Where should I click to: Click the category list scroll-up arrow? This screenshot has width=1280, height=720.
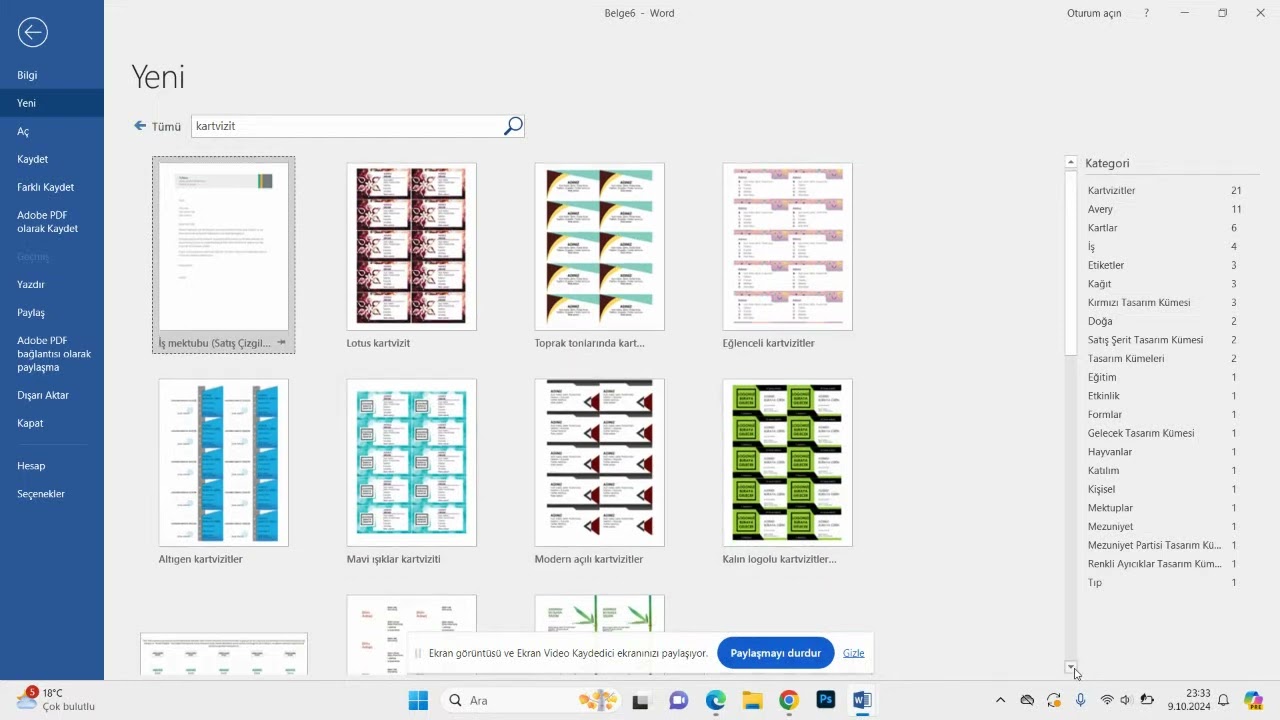1071,162
